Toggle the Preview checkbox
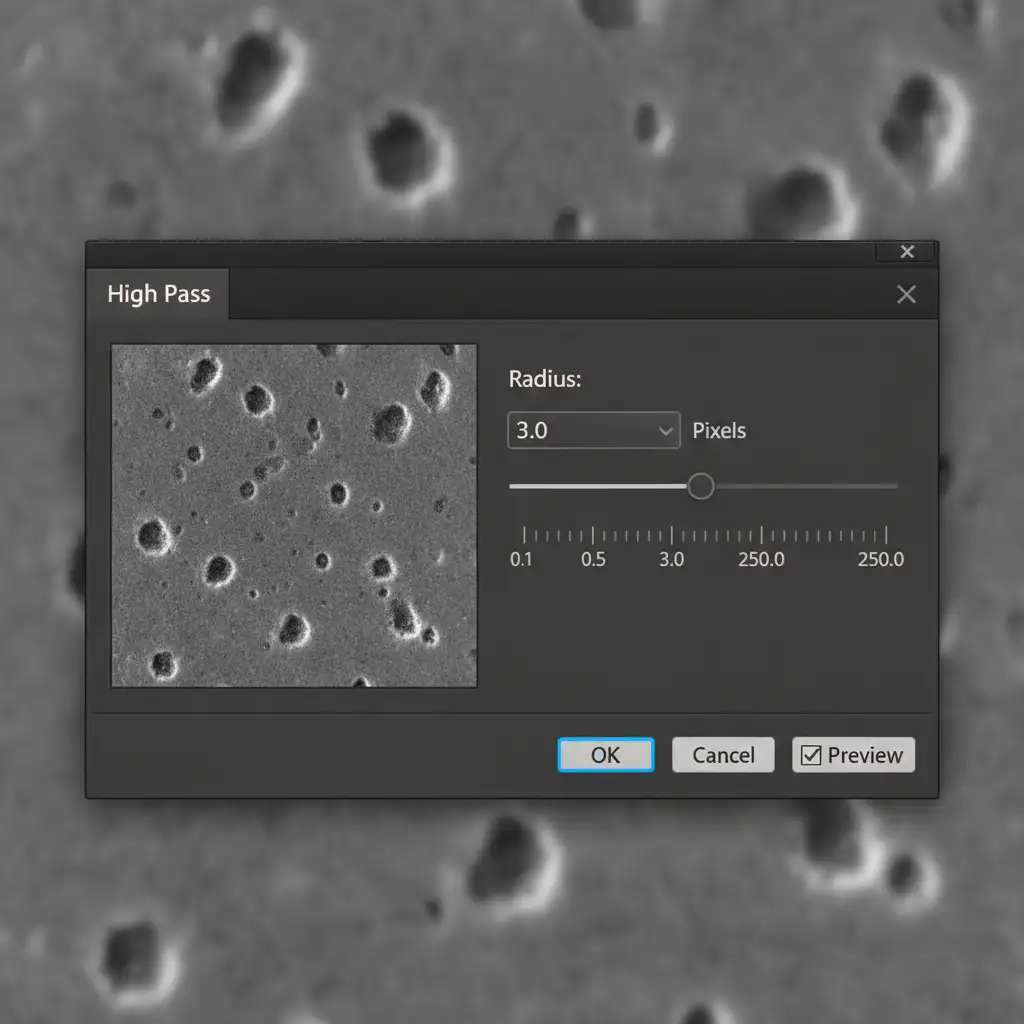Image resolution: width=1024 pixels, height=1024 pixels. click(x=811, y=755)
